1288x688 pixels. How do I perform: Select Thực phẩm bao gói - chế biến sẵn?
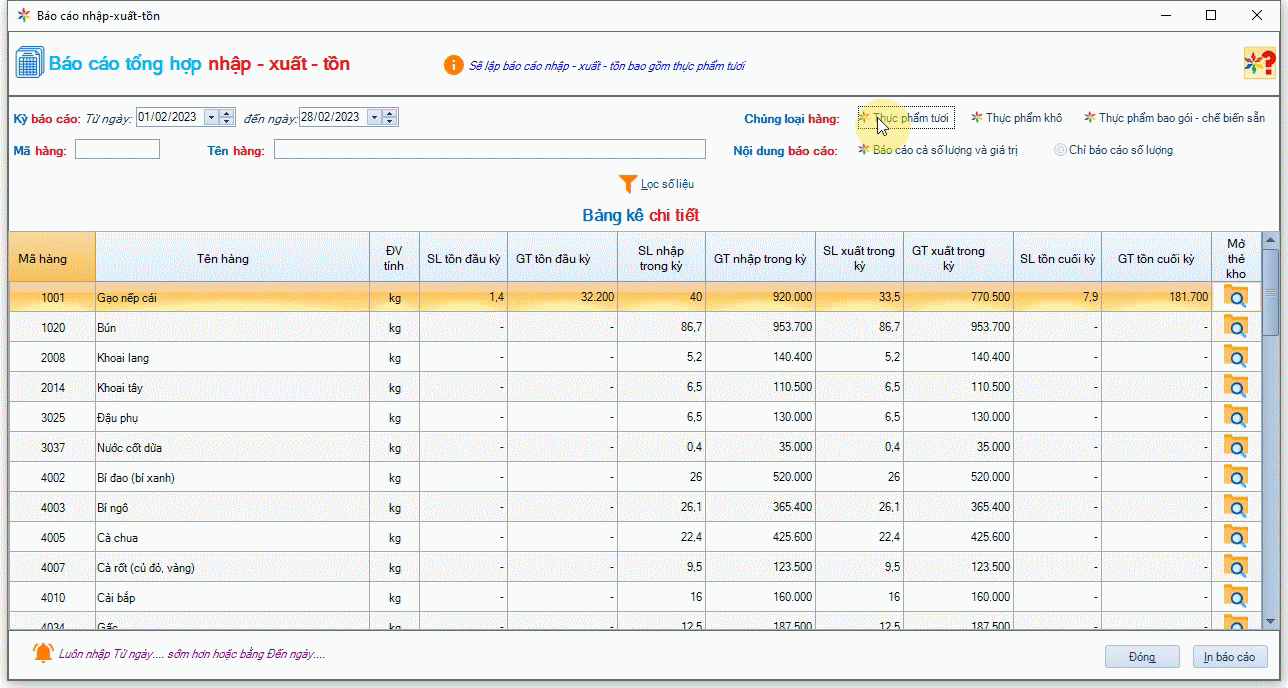click(x=1174, y=118)
